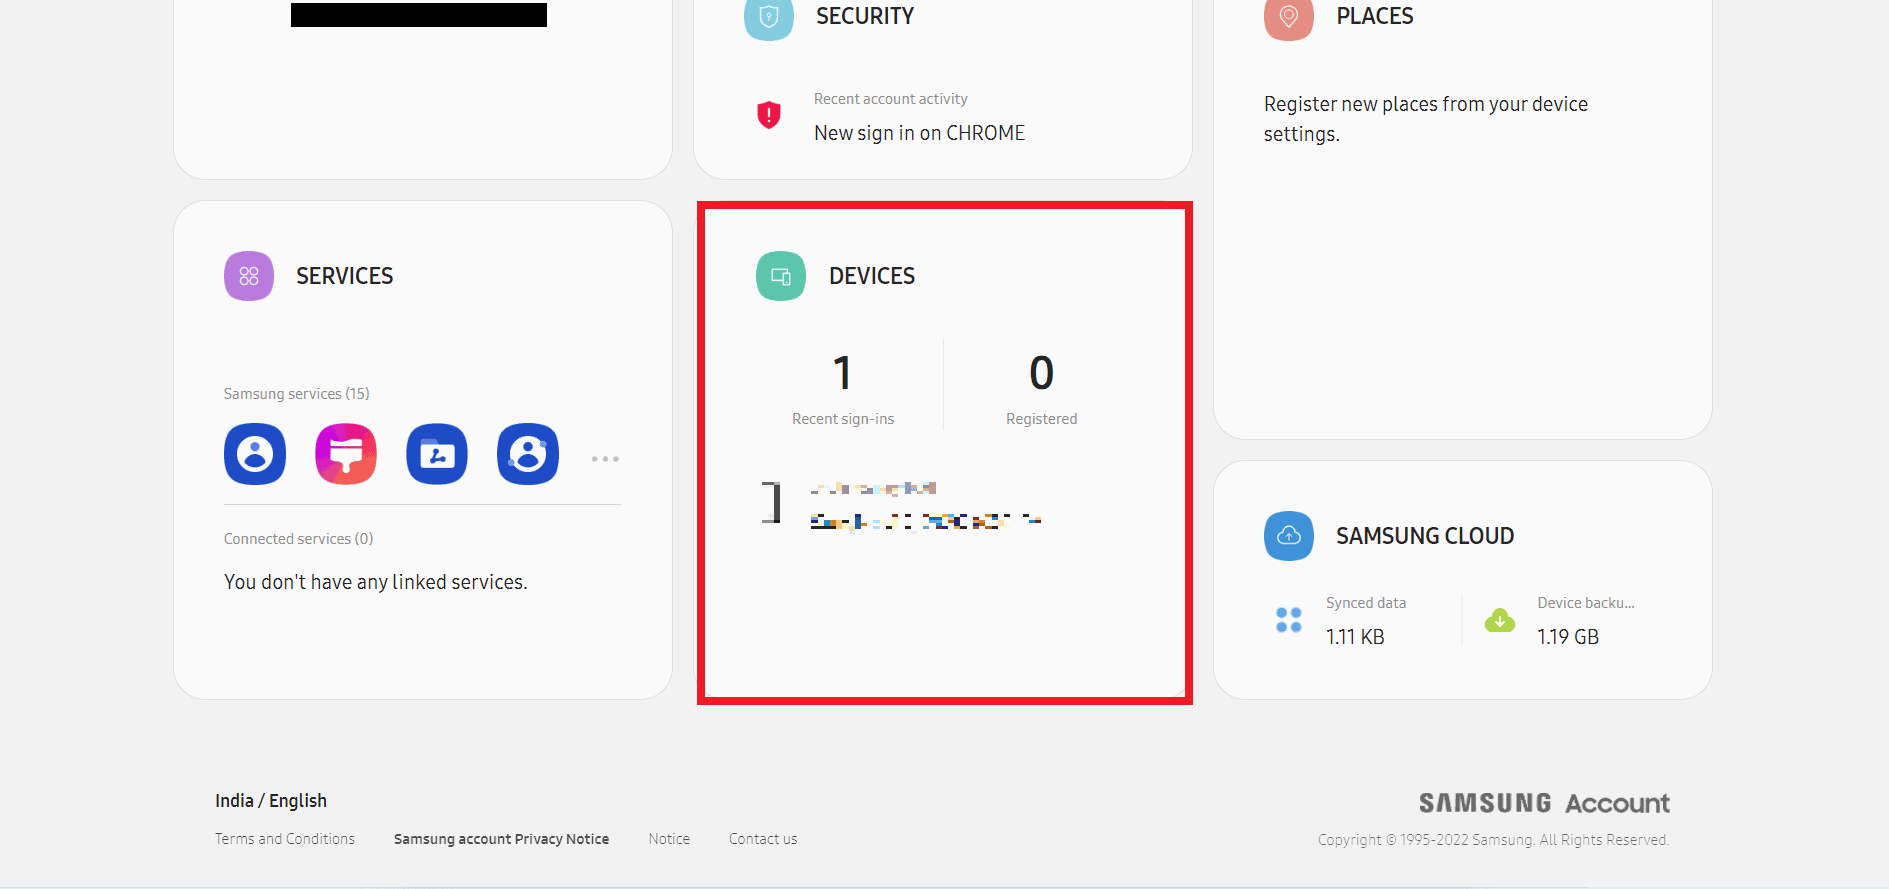This screenshot has width=1889, height=889.
Task: Open the pink Galaxy Themes service icon
Action: [x=346, y=454]
